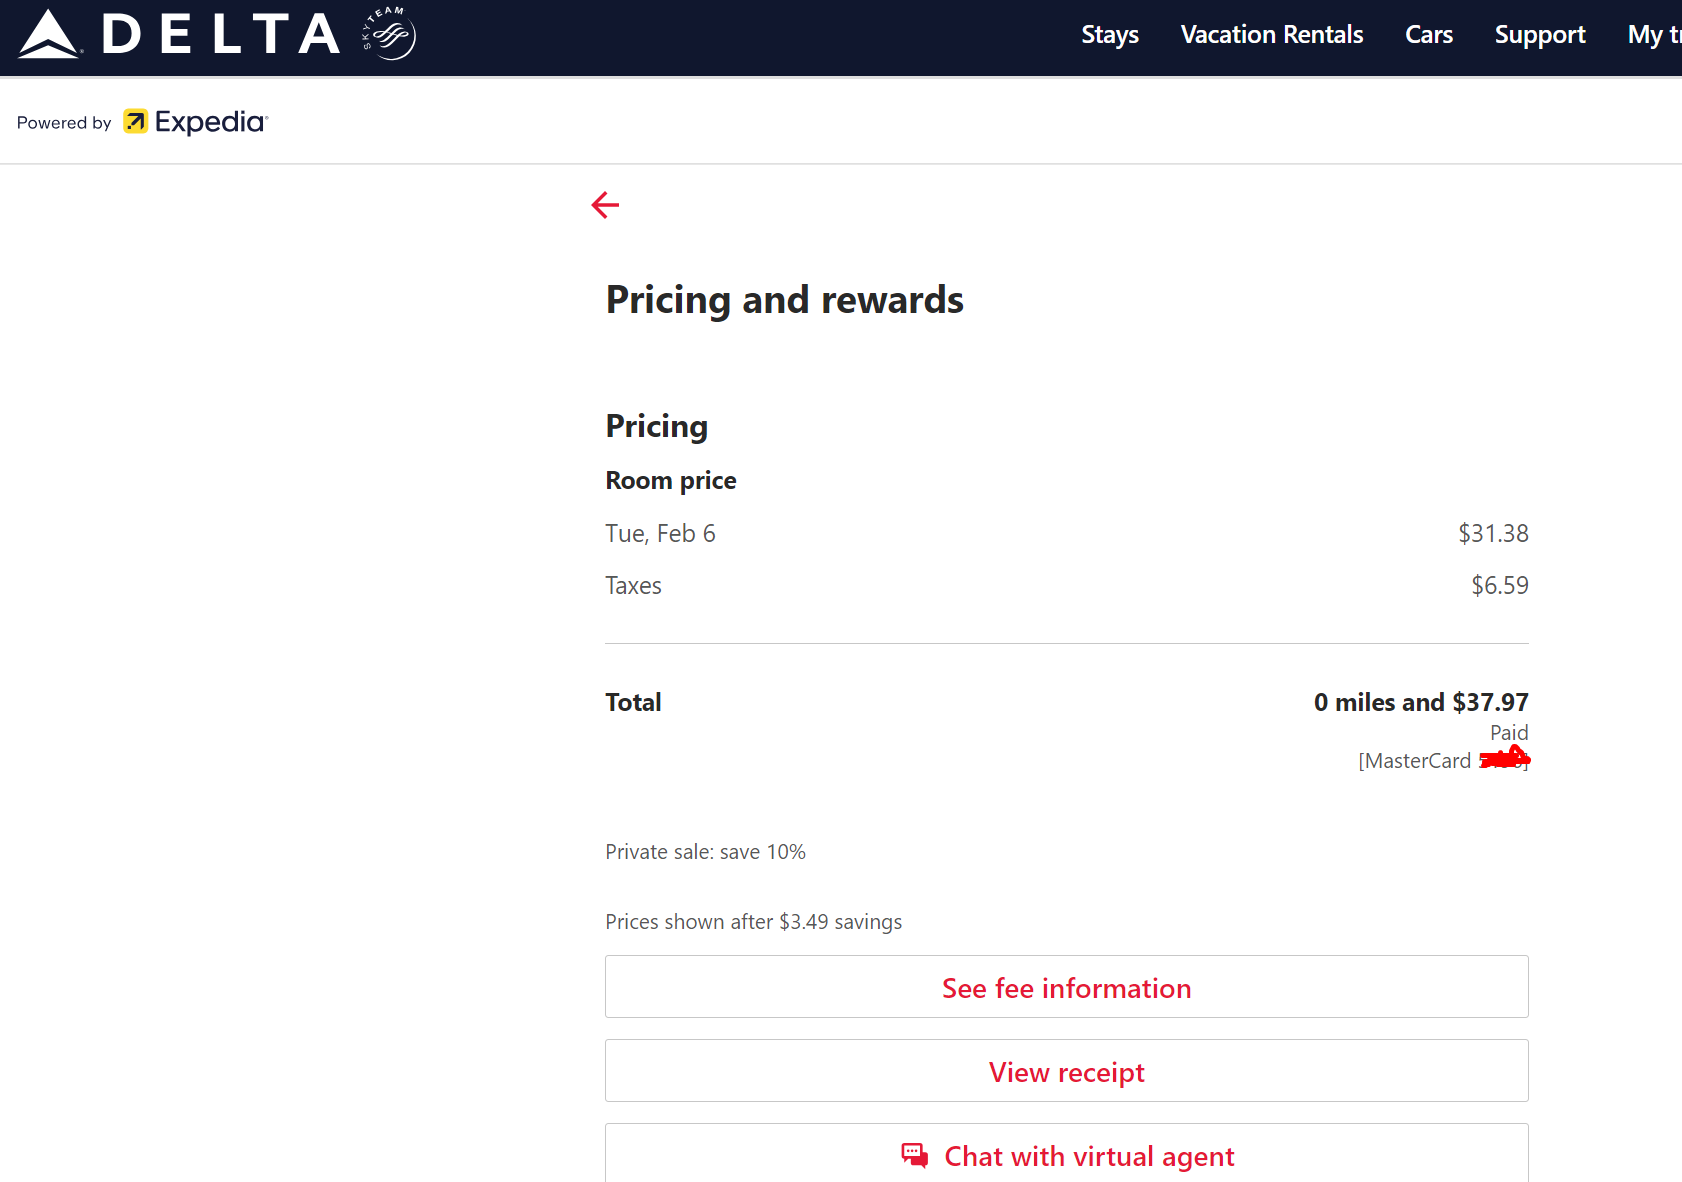The image size is (1682, 1182).
Task: Click the MasterCard payment label
Action: tap(1414, 761)
